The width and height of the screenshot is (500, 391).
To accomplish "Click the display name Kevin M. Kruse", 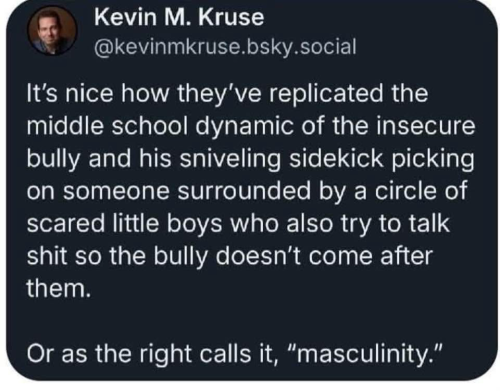I will click(179, 17).
